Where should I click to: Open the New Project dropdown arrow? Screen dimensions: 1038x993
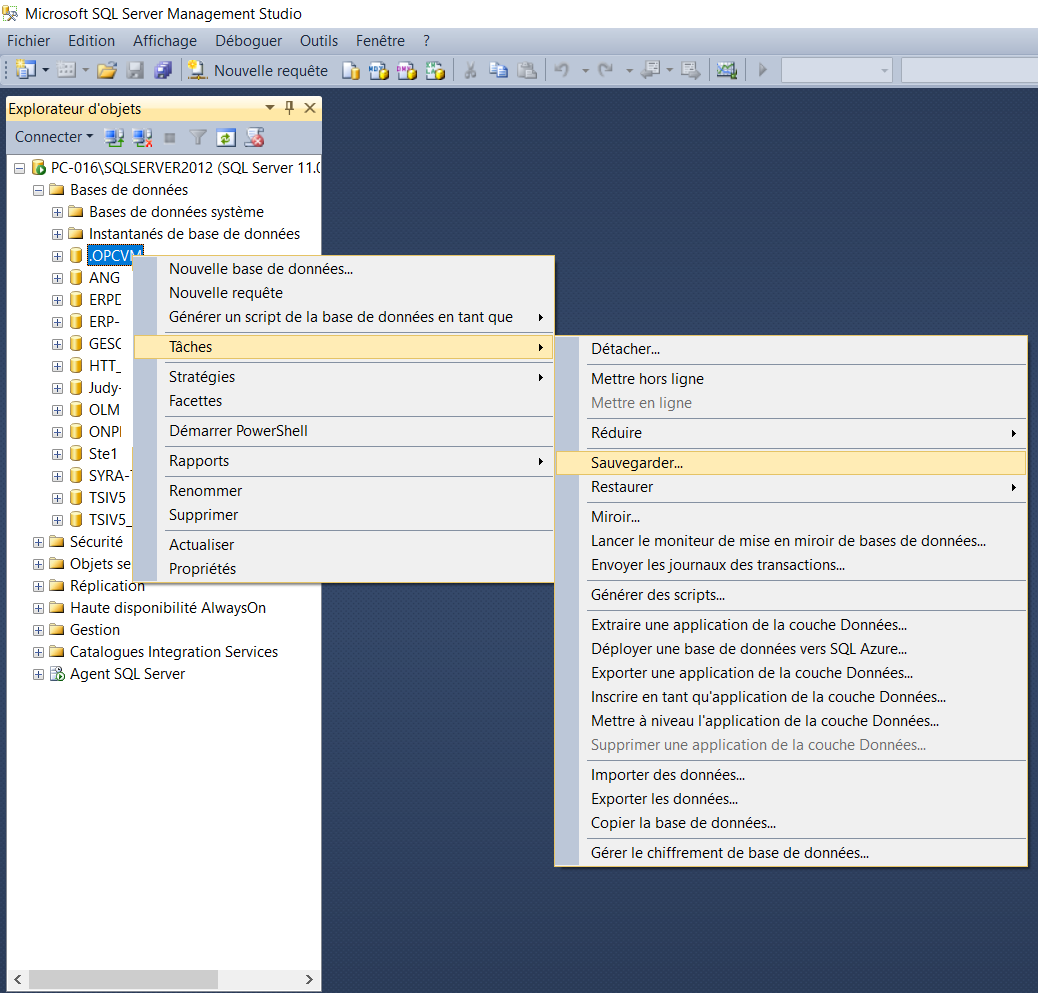(46, 70)
